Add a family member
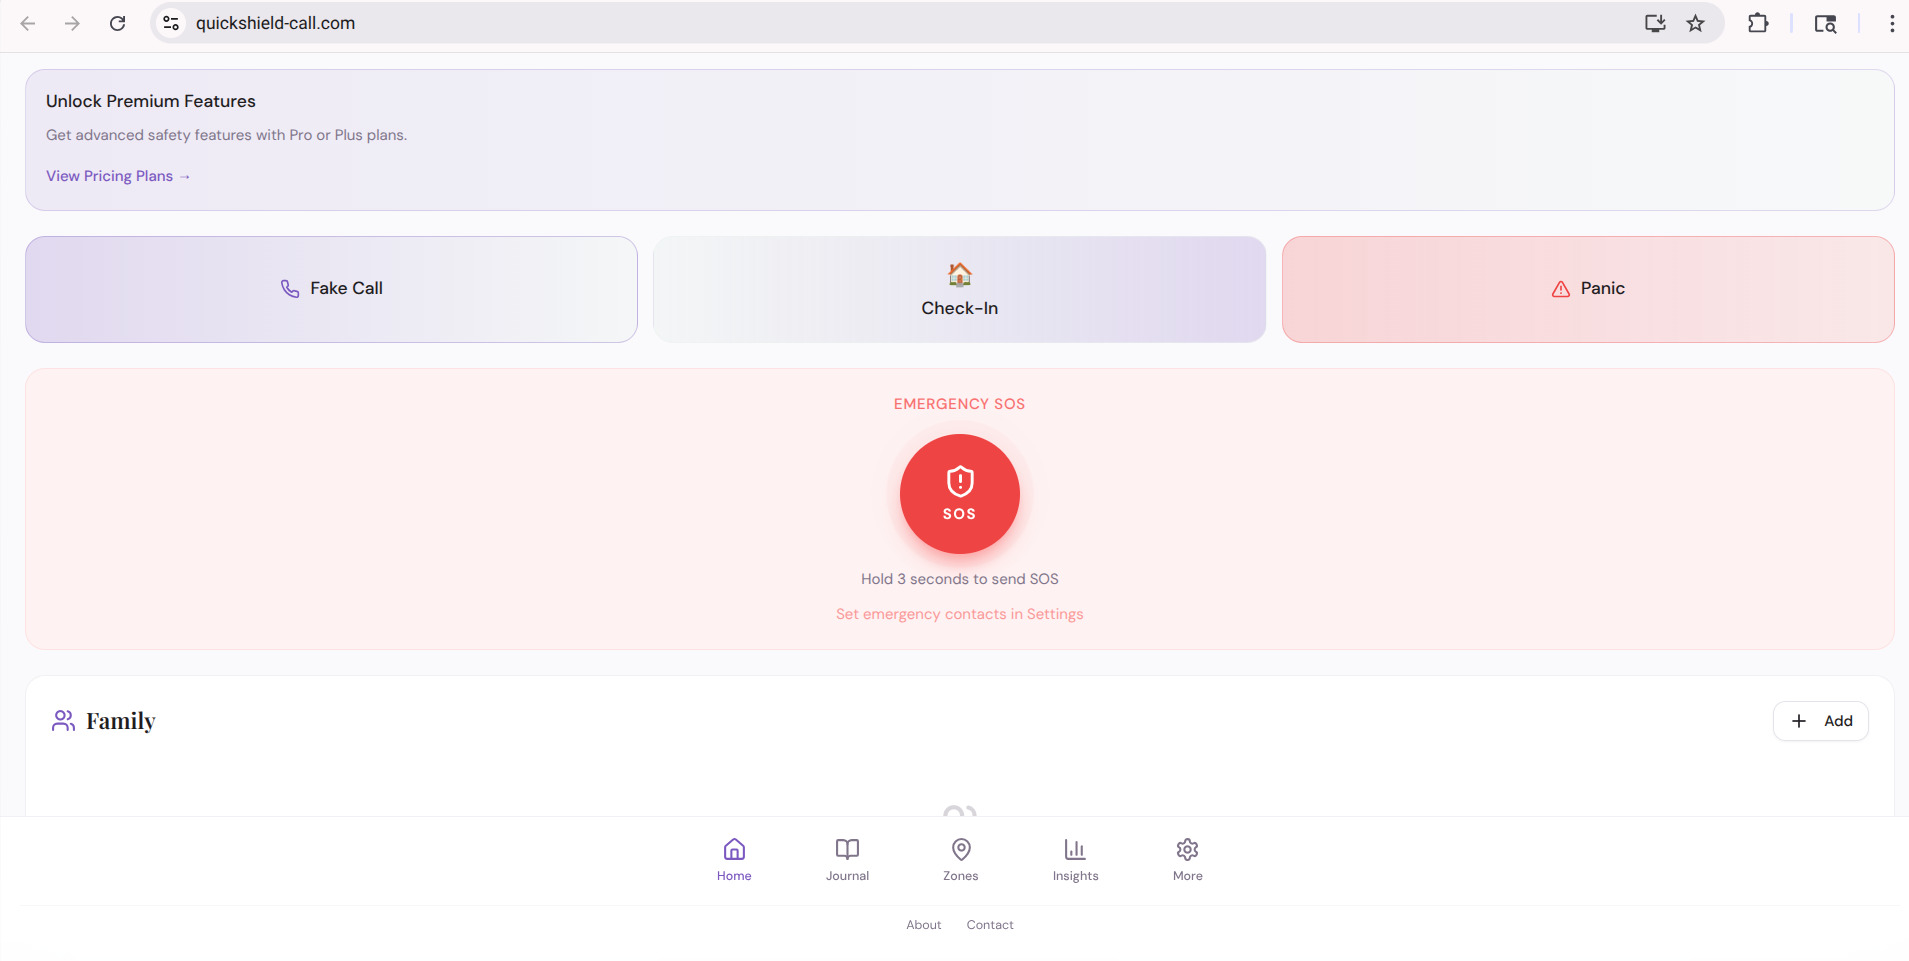The image size is (1909, 961). point(1821,721)
